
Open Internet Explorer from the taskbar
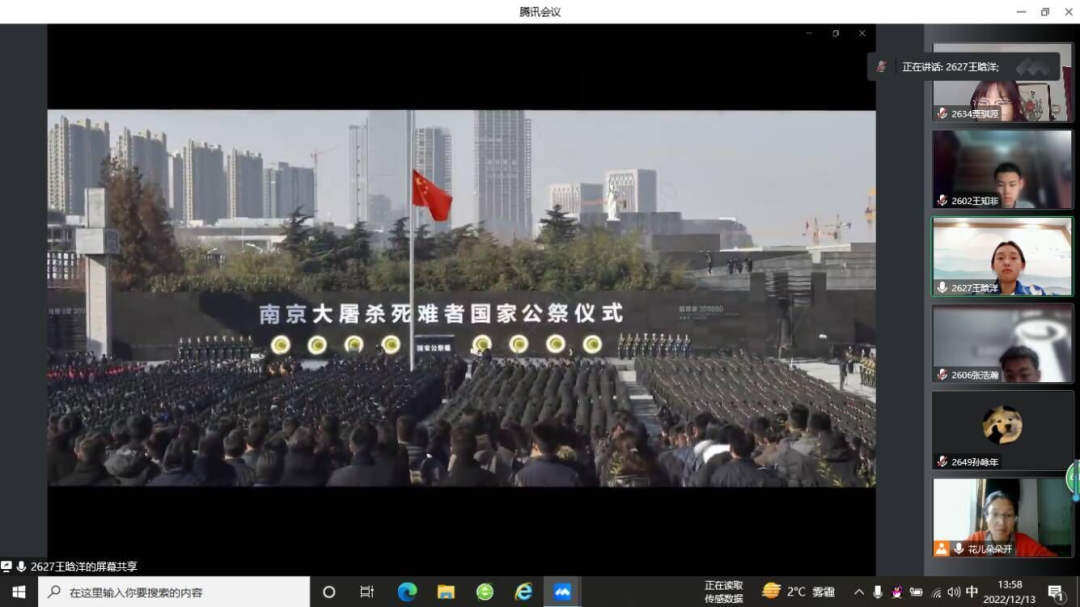(523, 592)
